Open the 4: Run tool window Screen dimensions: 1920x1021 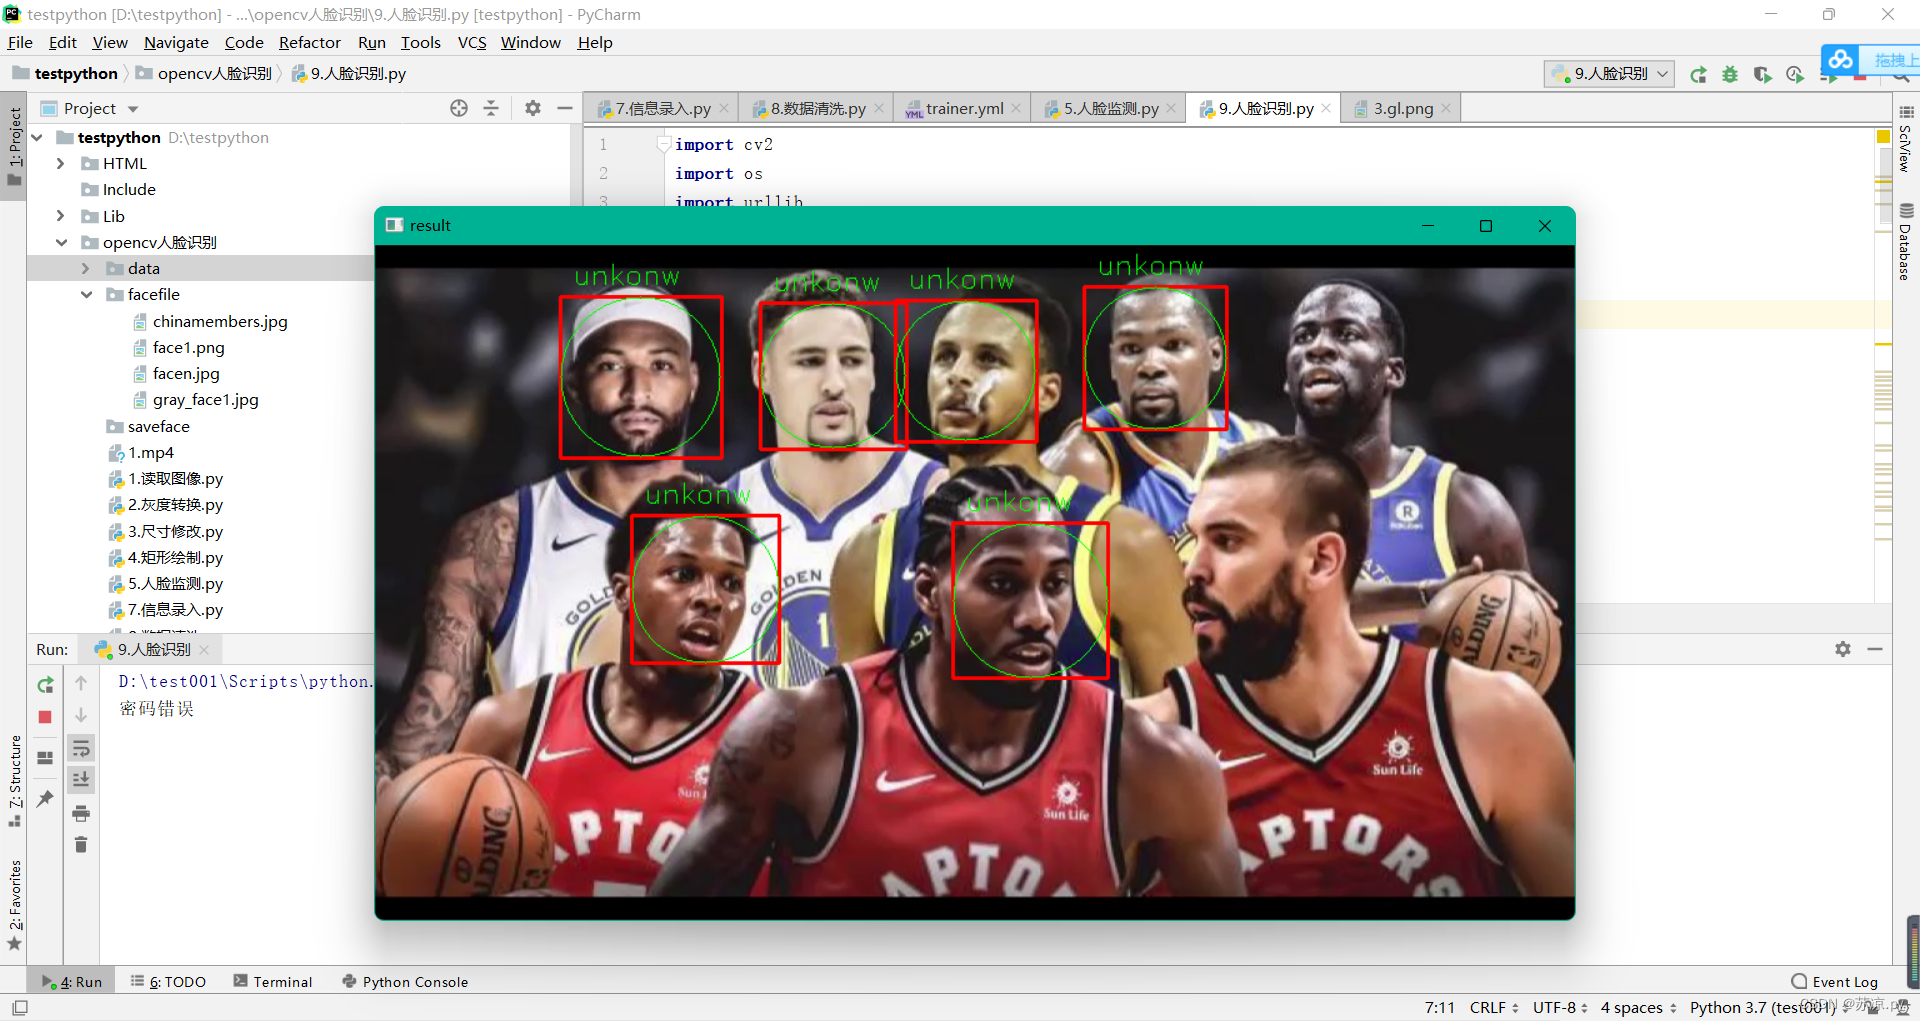tap(73, 982)
